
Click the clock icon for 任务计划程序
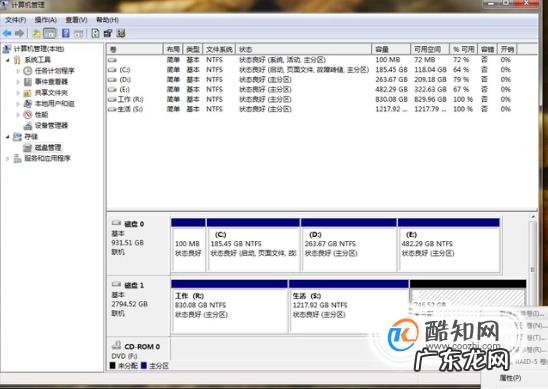click(28, 71)
